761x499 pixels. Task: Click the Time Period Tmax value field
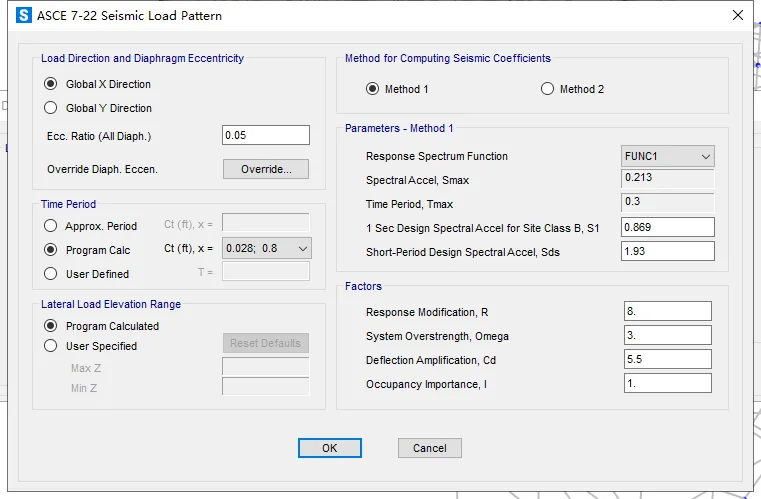pyautogui.click(x=668, y=202)
